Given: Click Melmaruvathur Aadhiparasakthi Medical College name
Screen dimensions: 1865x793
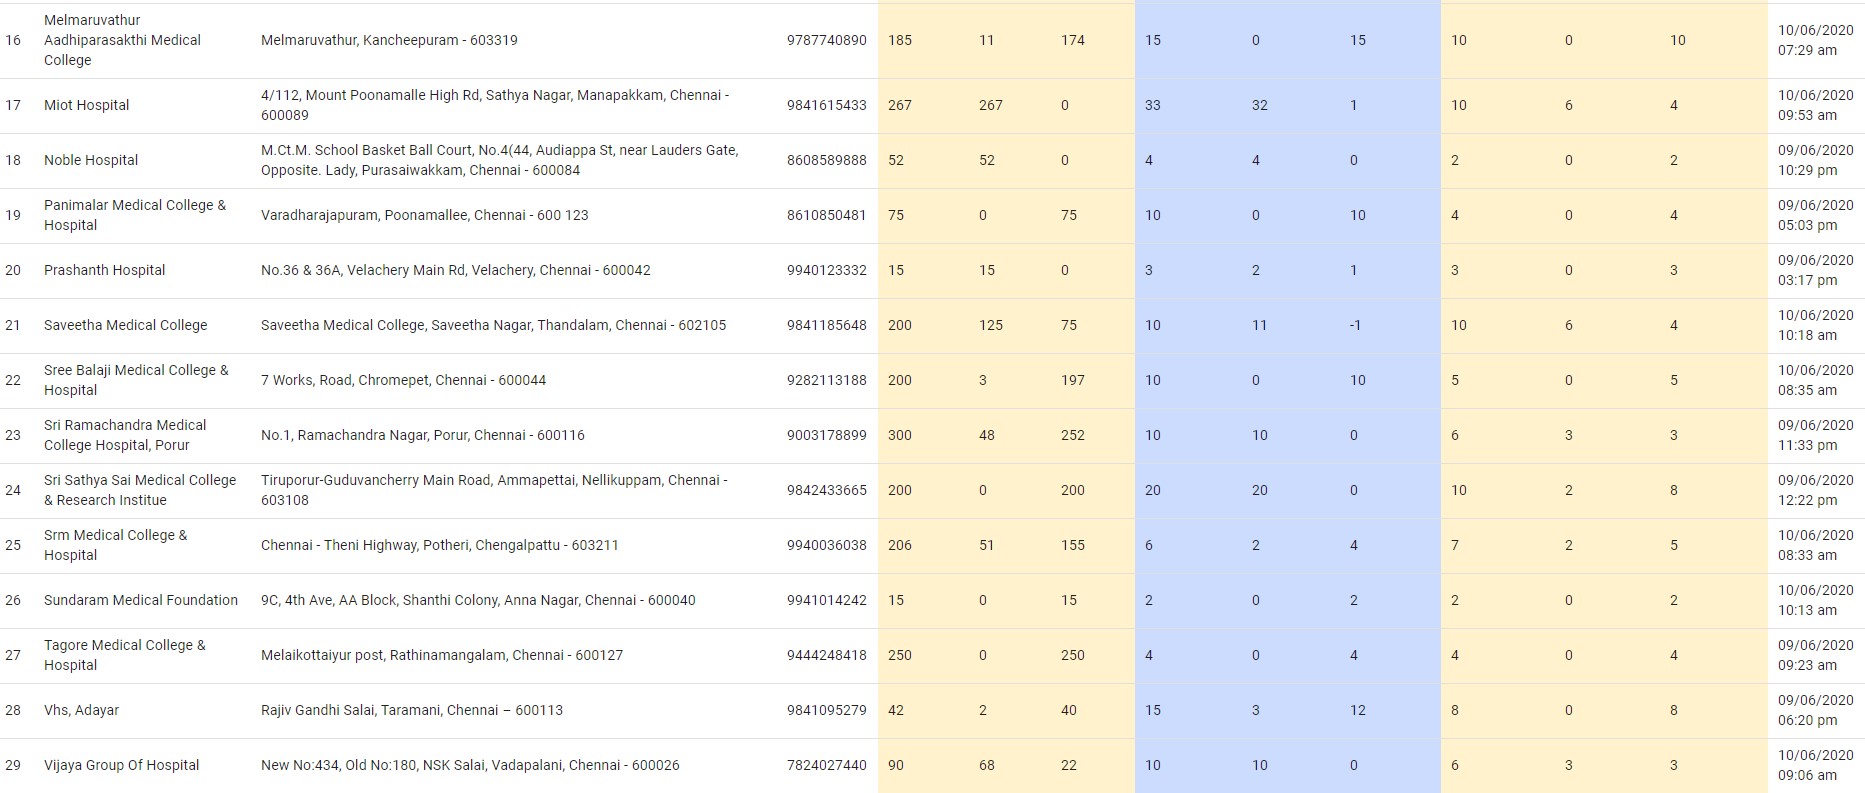Looking at the screenshot, I should (122, 40).
